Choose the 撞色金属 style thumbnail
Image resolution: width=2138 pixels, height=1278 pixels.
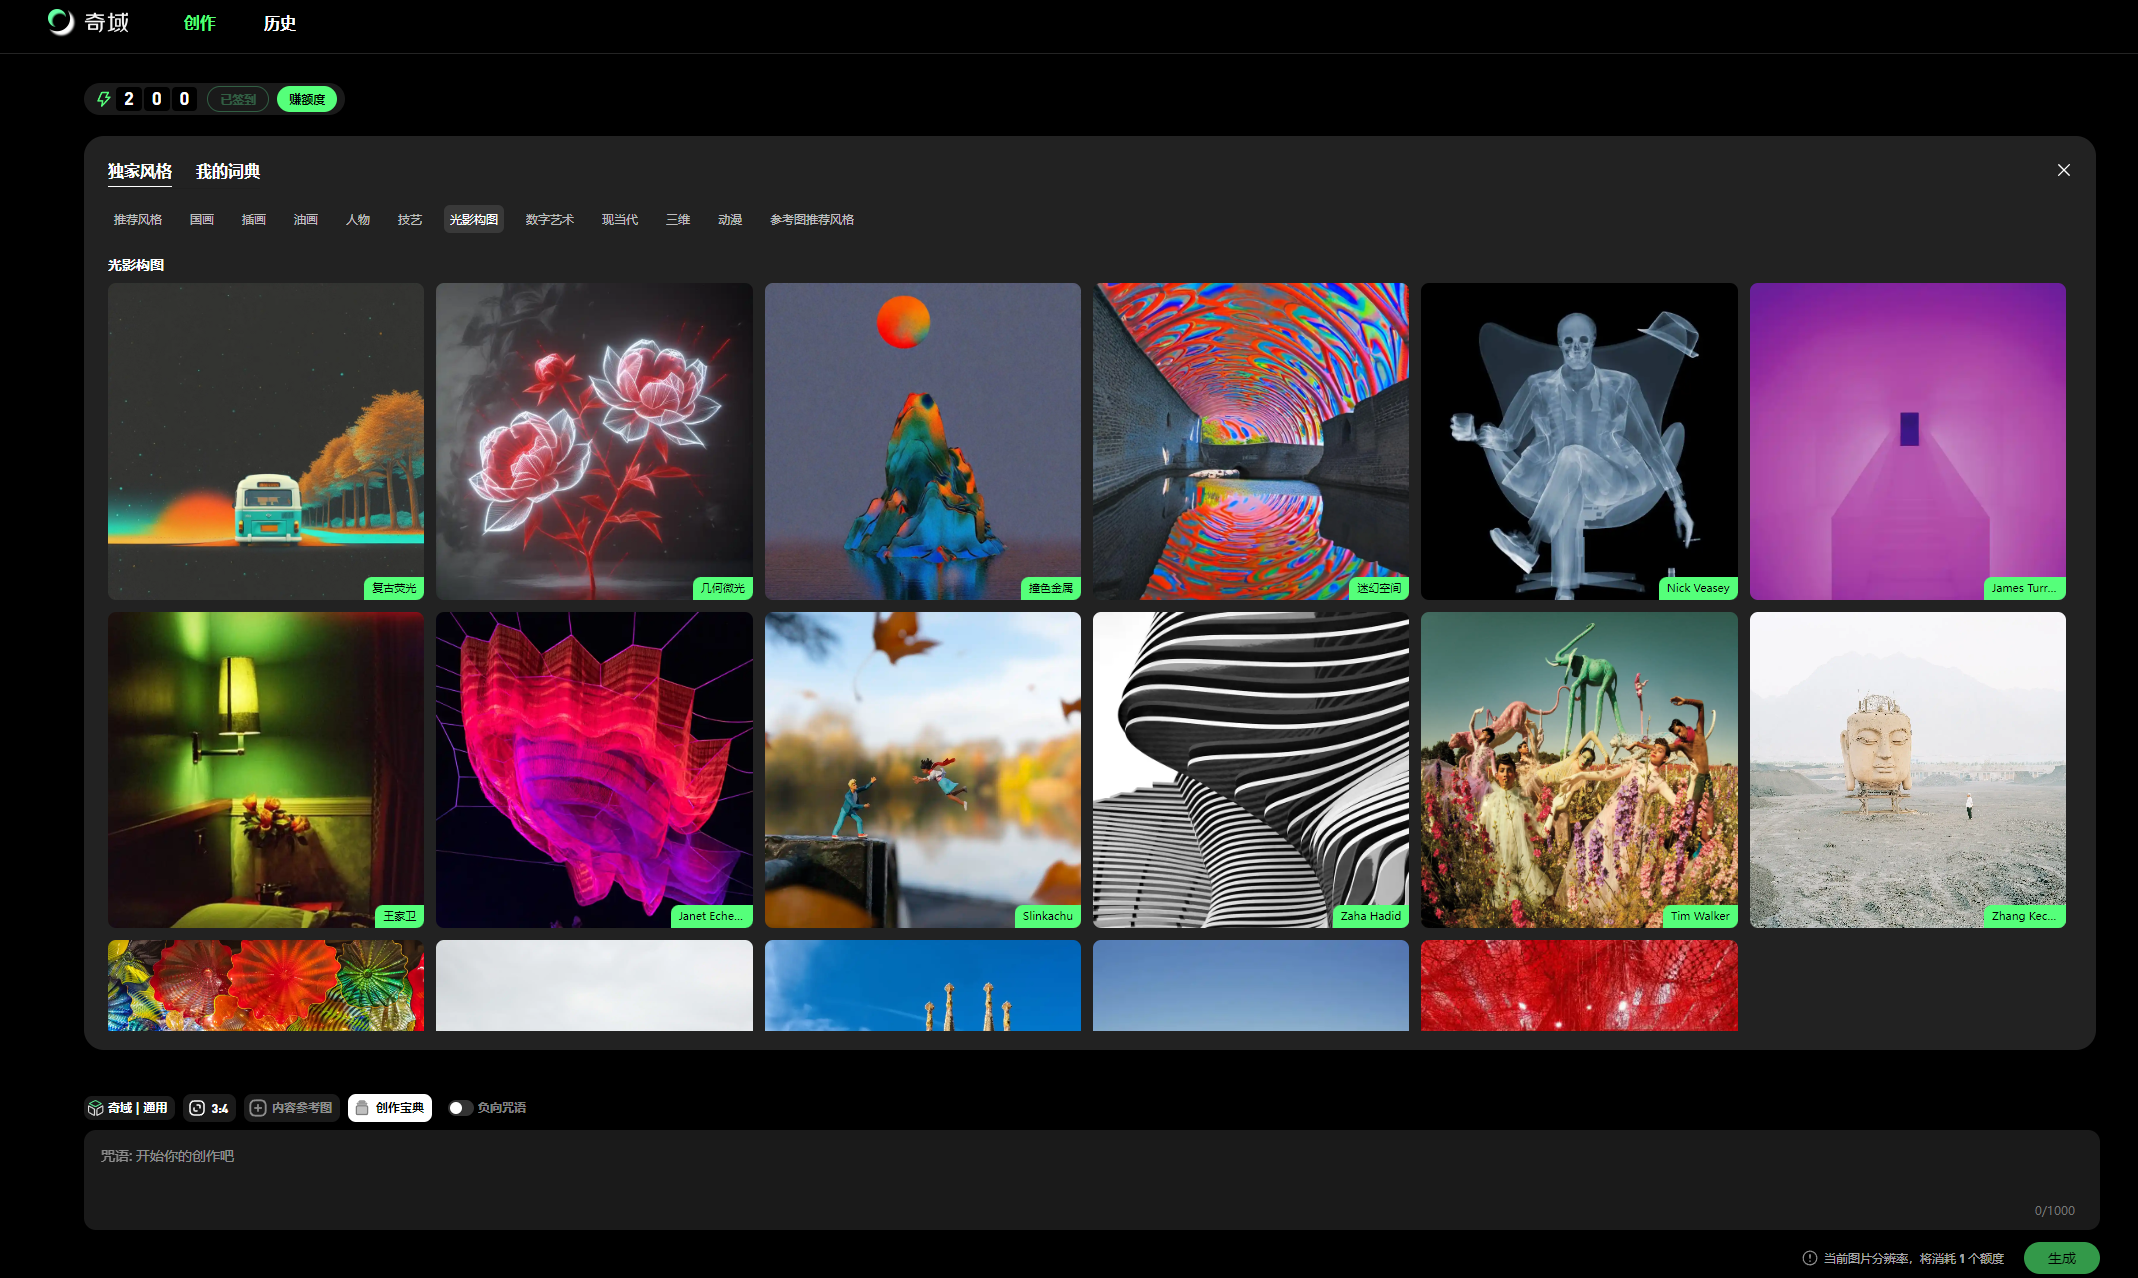tap(923, 441)
